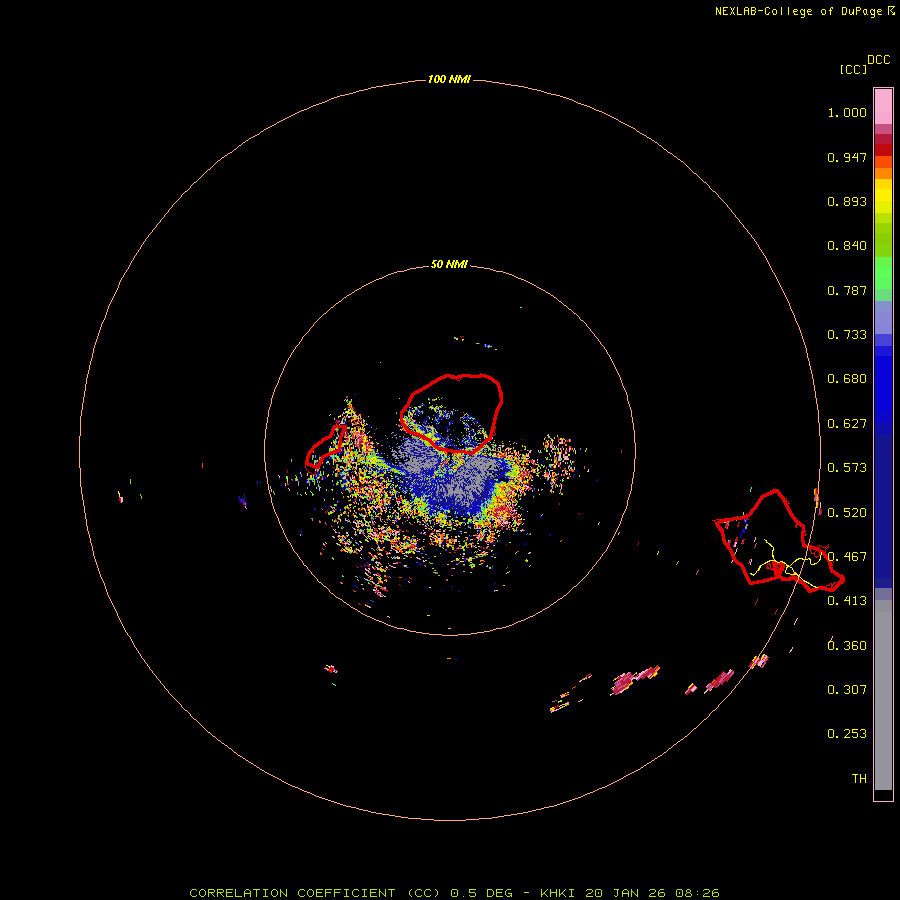Click the red island outline with yellow roads

(779, 541)
